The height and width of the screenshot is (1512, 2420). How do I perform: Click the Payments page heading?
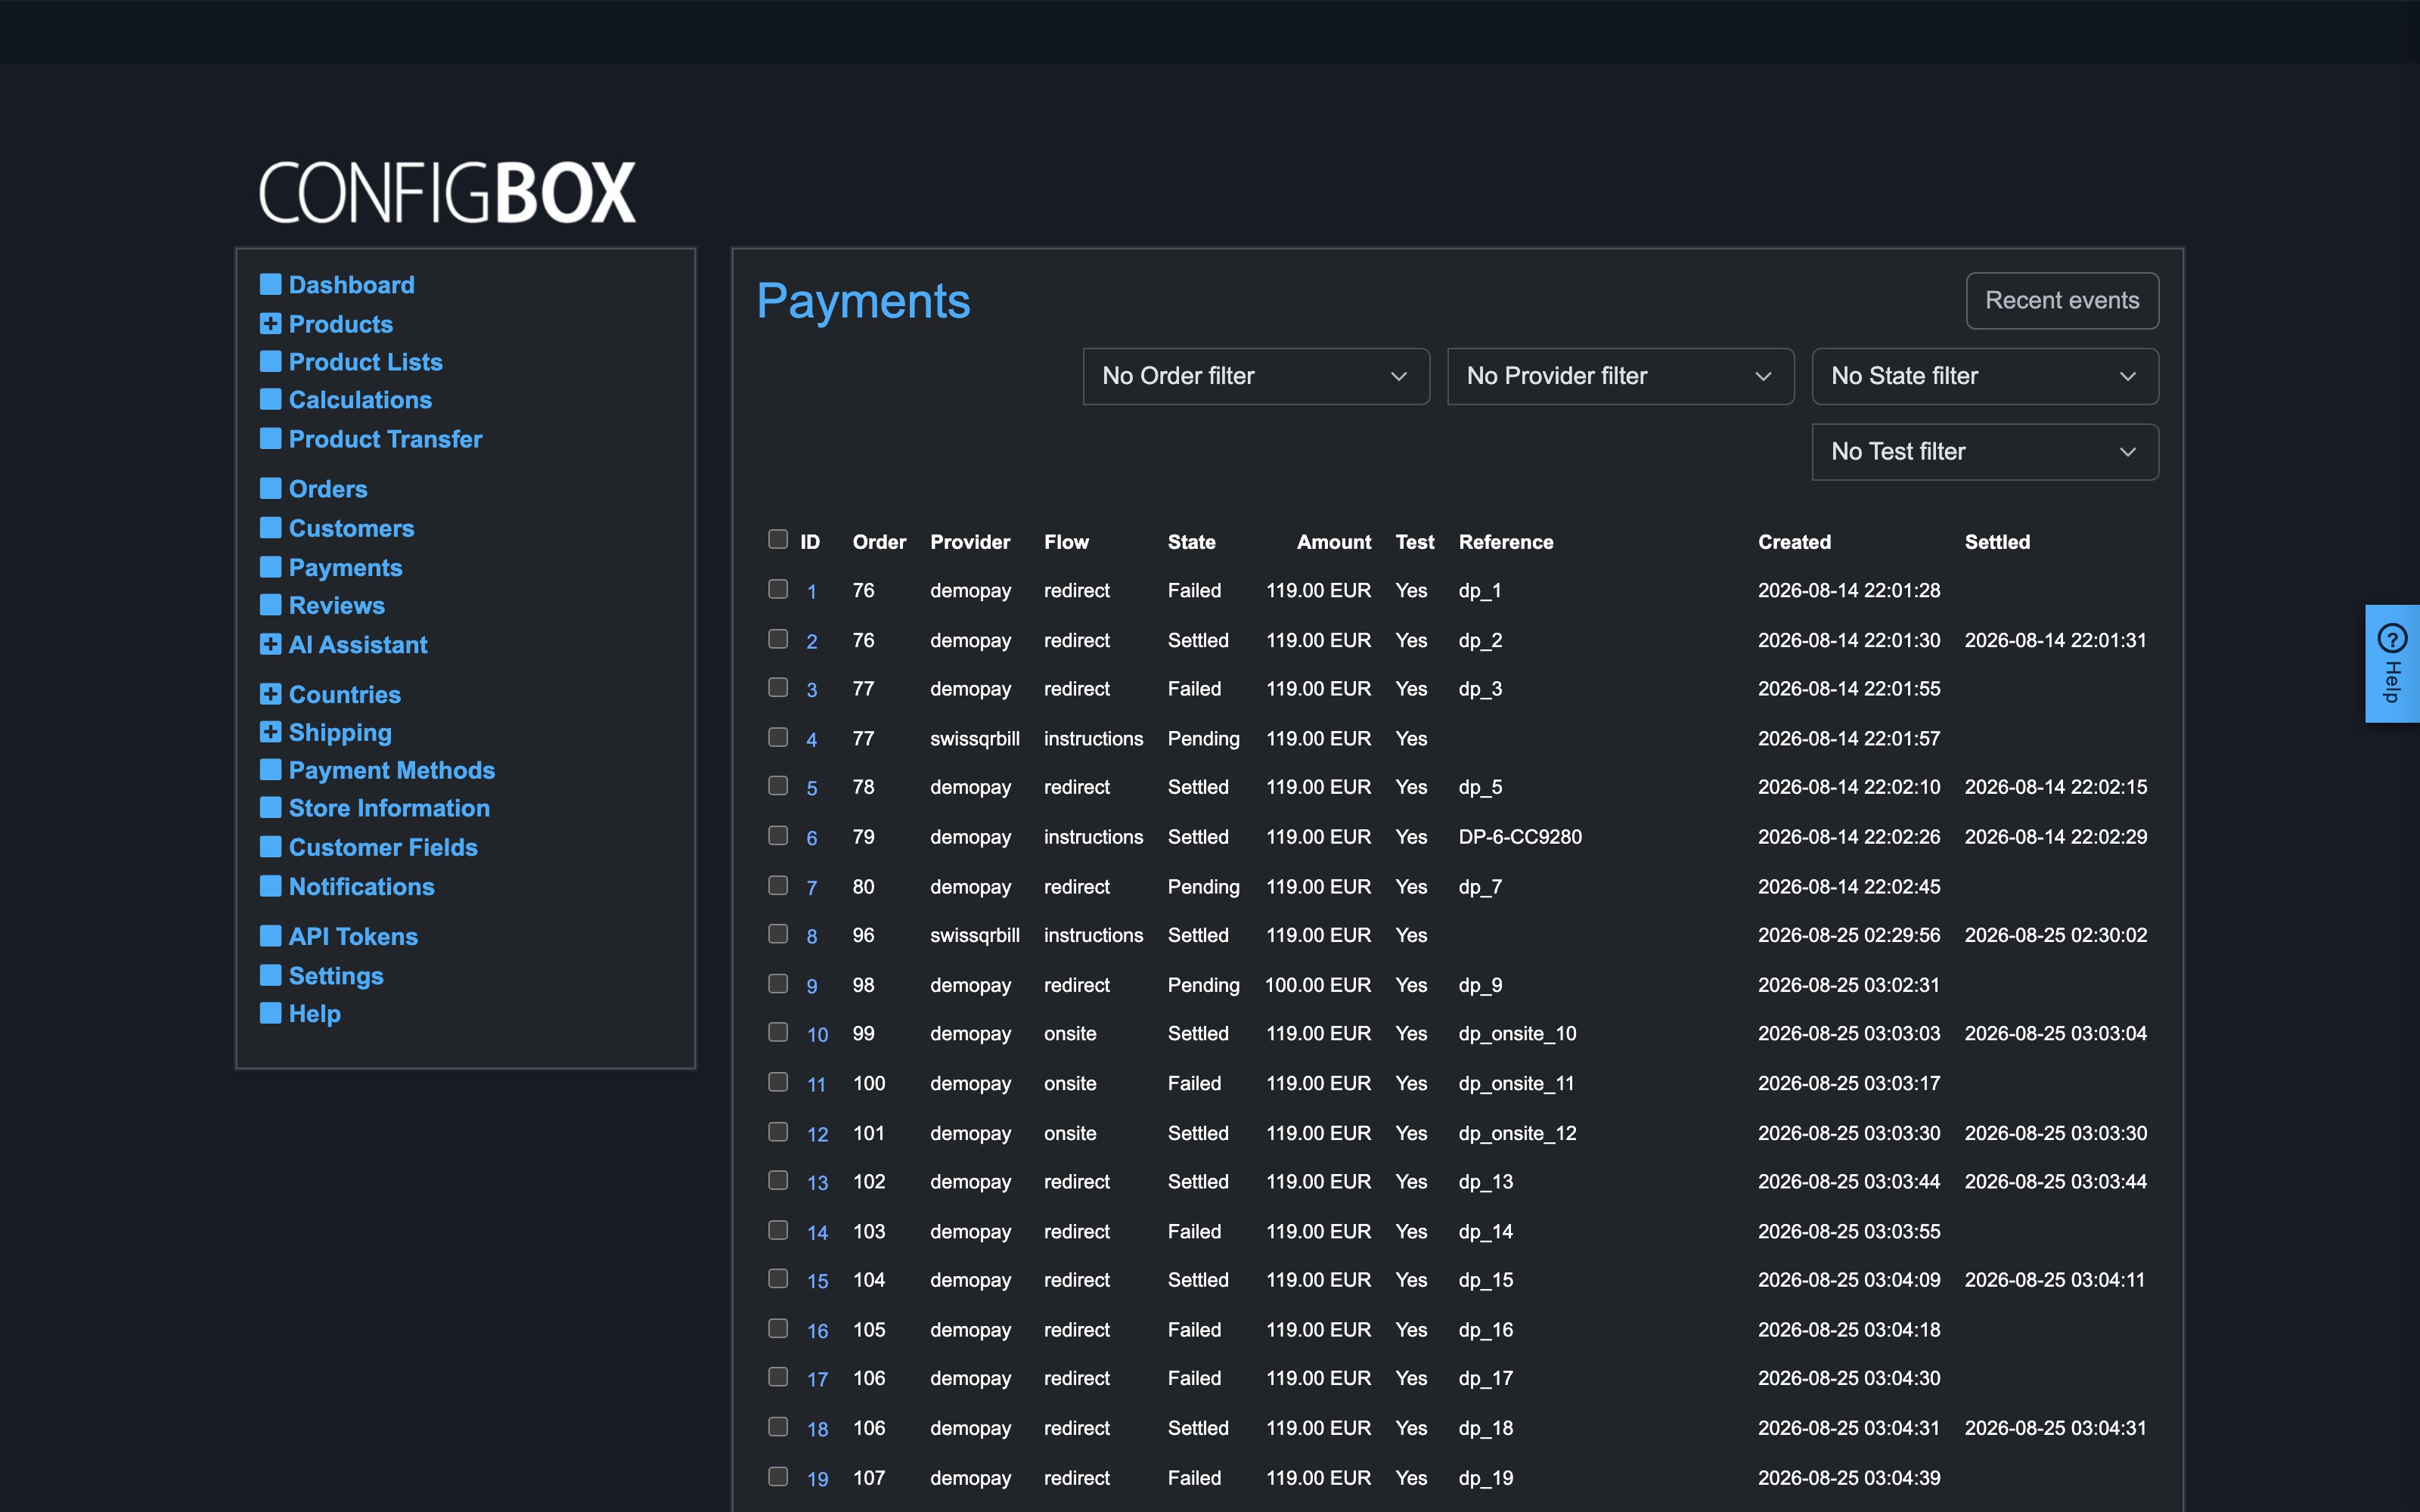(863, 301)
